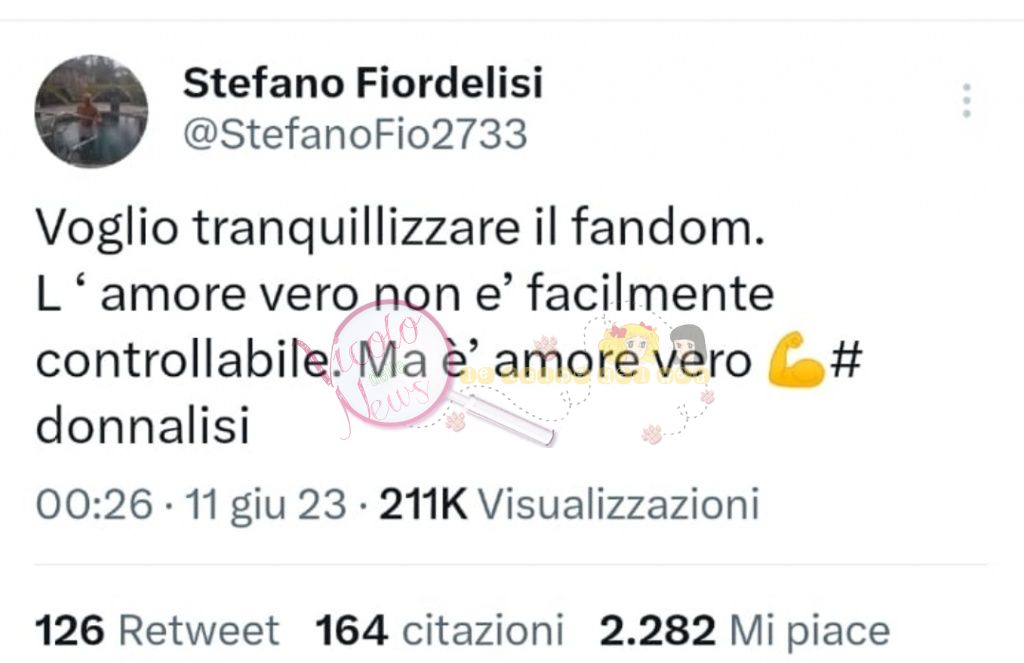Image resolution: width=1024 pixels, height=663 pixels.
Task: Click the 00:26 timestamp
Action: [94, 504]
